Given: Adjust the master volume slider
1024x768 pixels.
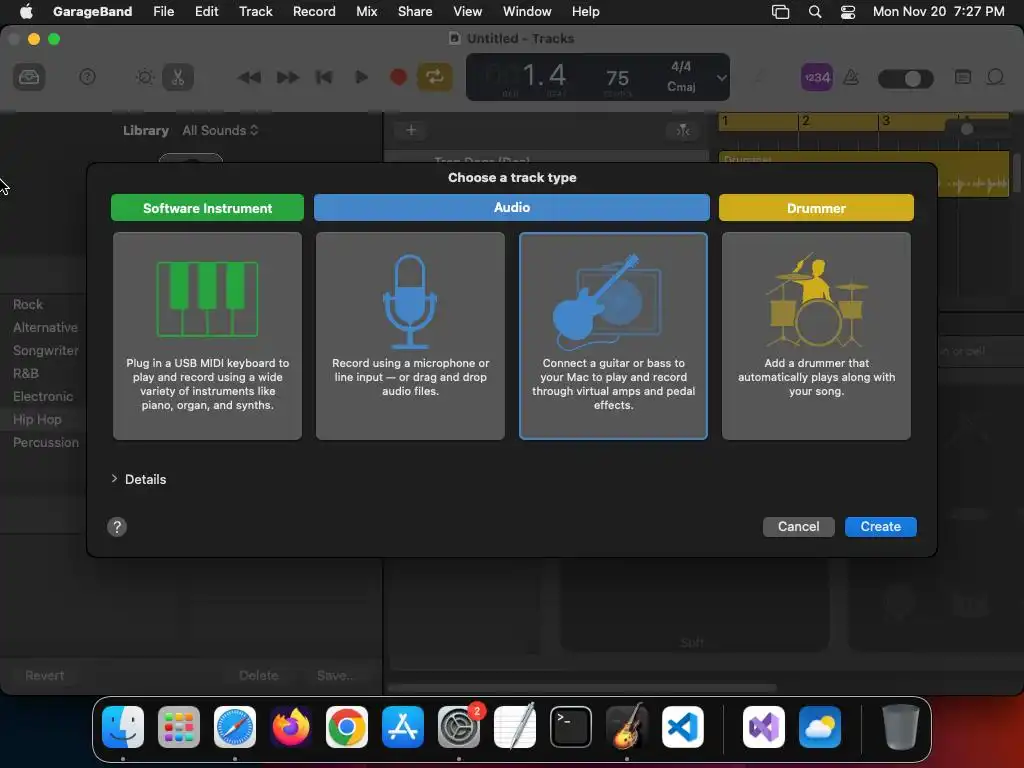Looking at the screenshot, I should pos(906,79).
